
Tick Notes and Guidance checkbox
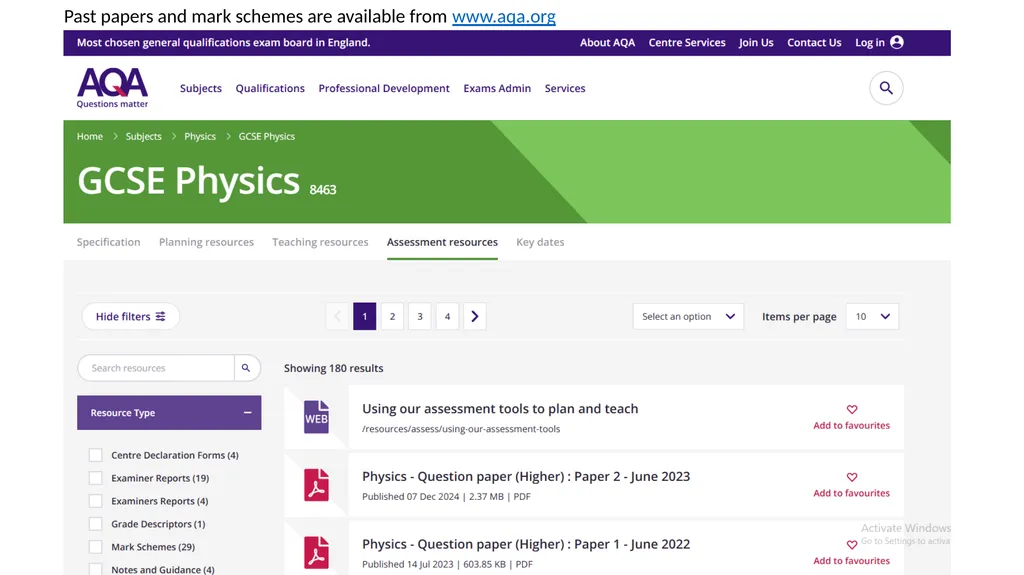pos(95,569)
